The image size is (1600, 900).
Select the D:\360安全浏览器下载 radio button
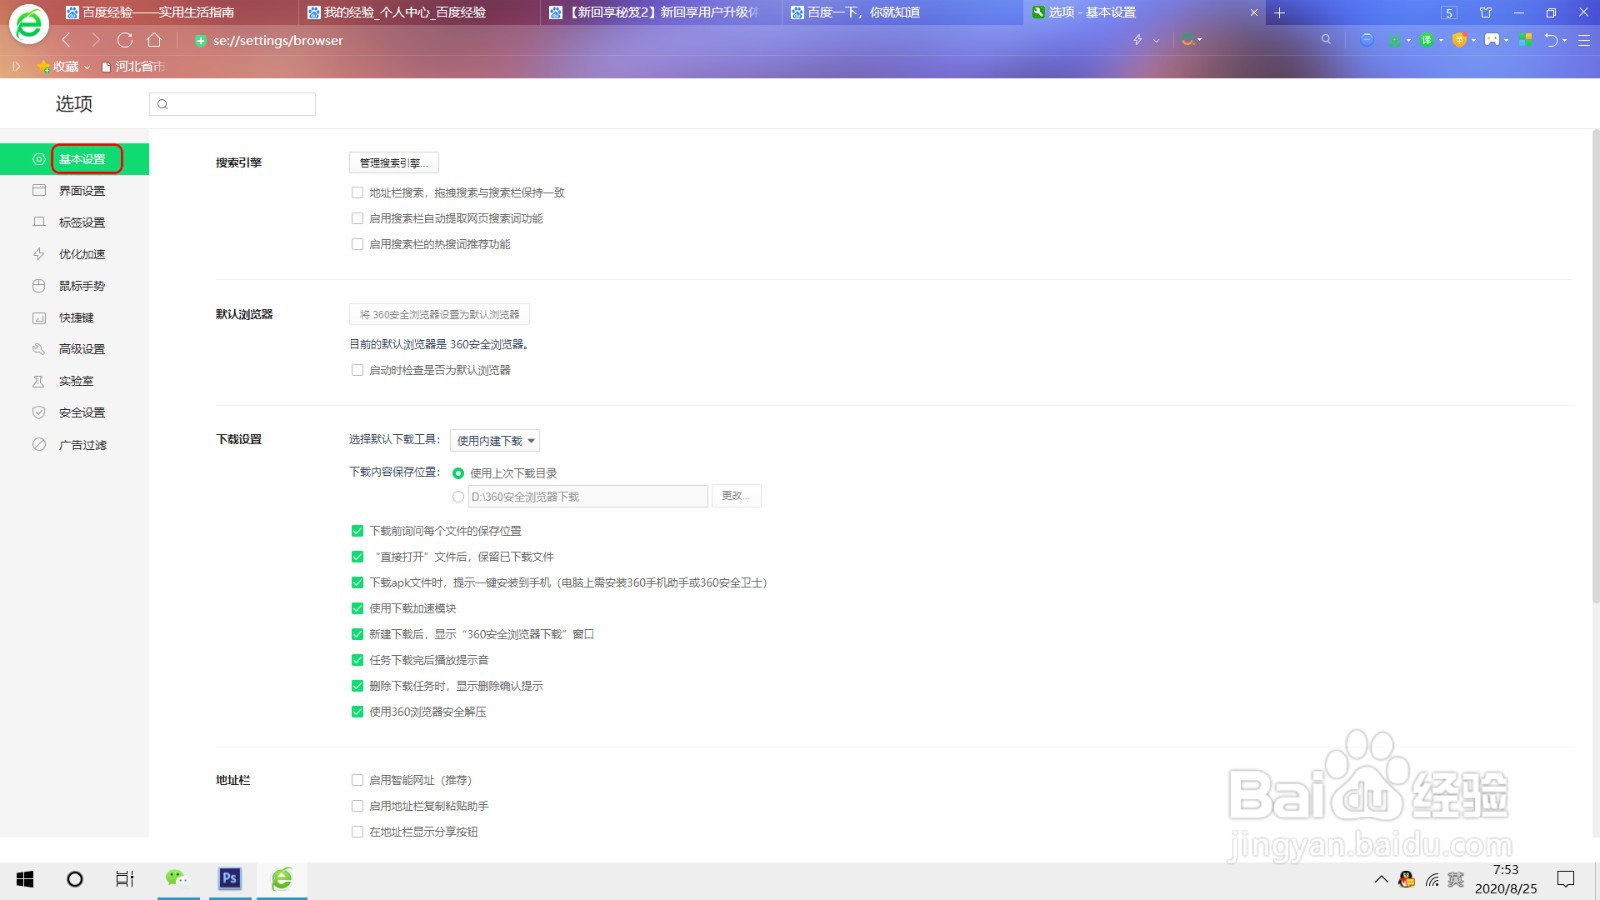458,497
